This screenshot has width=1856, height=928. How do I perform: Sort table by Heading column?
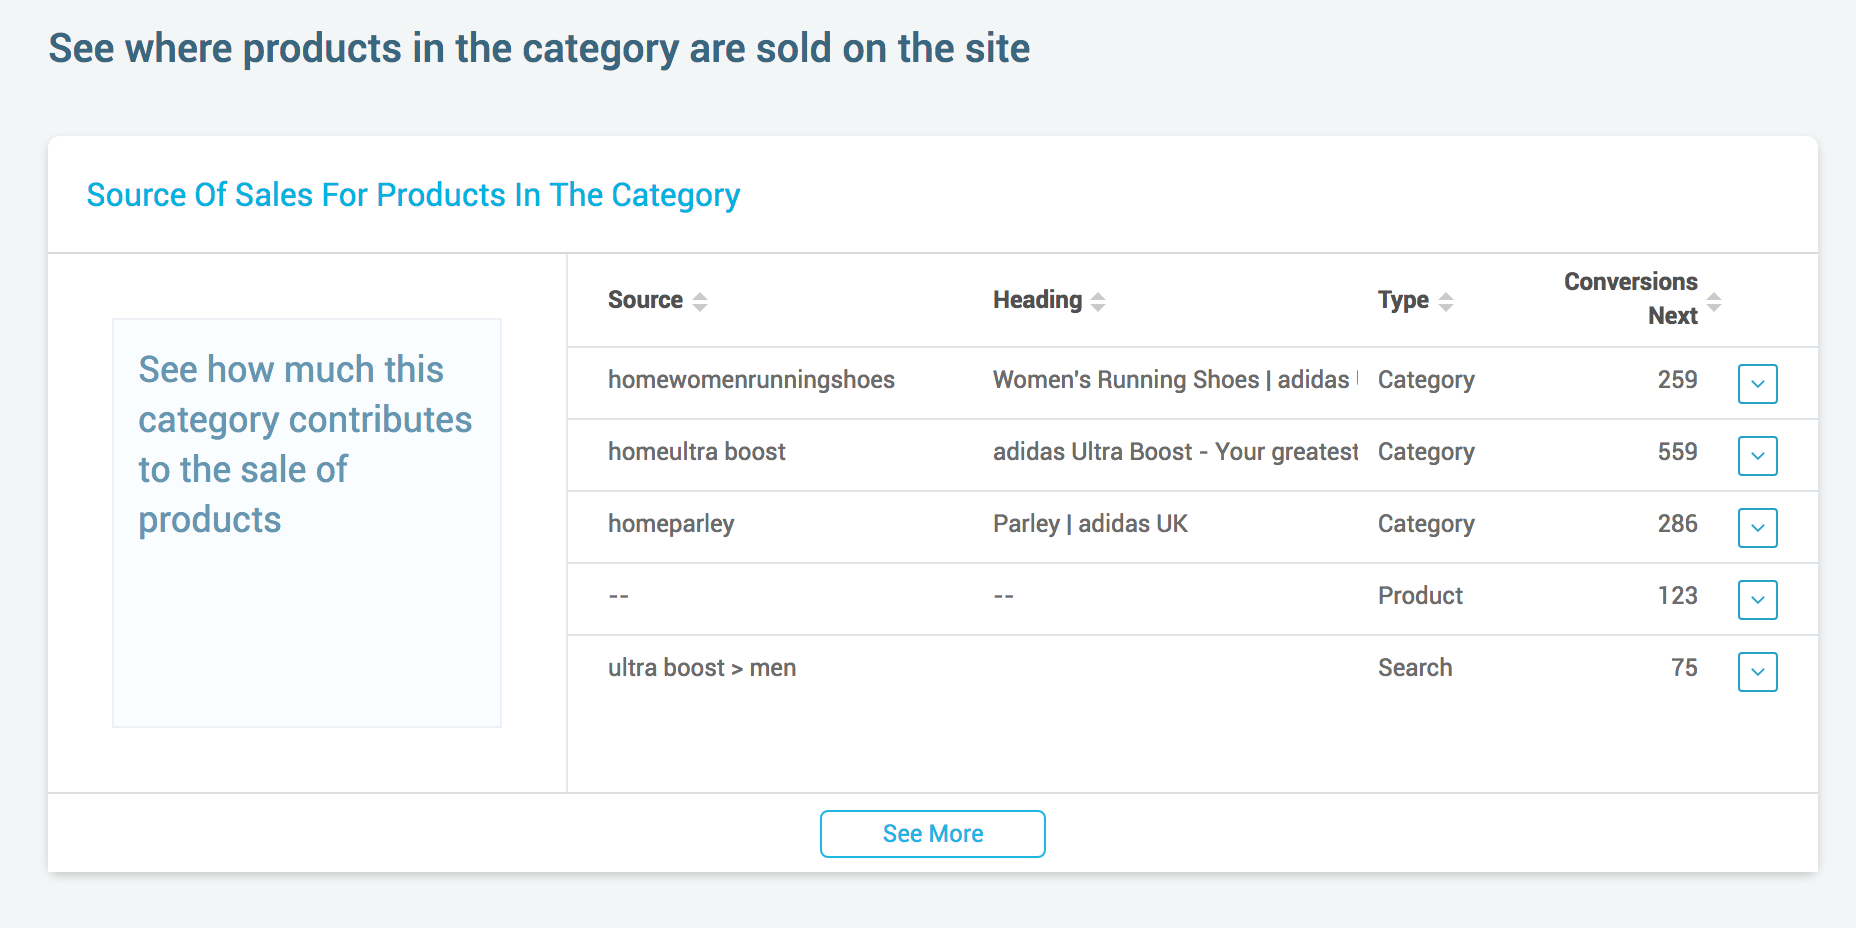click(x=1097, y=301)
